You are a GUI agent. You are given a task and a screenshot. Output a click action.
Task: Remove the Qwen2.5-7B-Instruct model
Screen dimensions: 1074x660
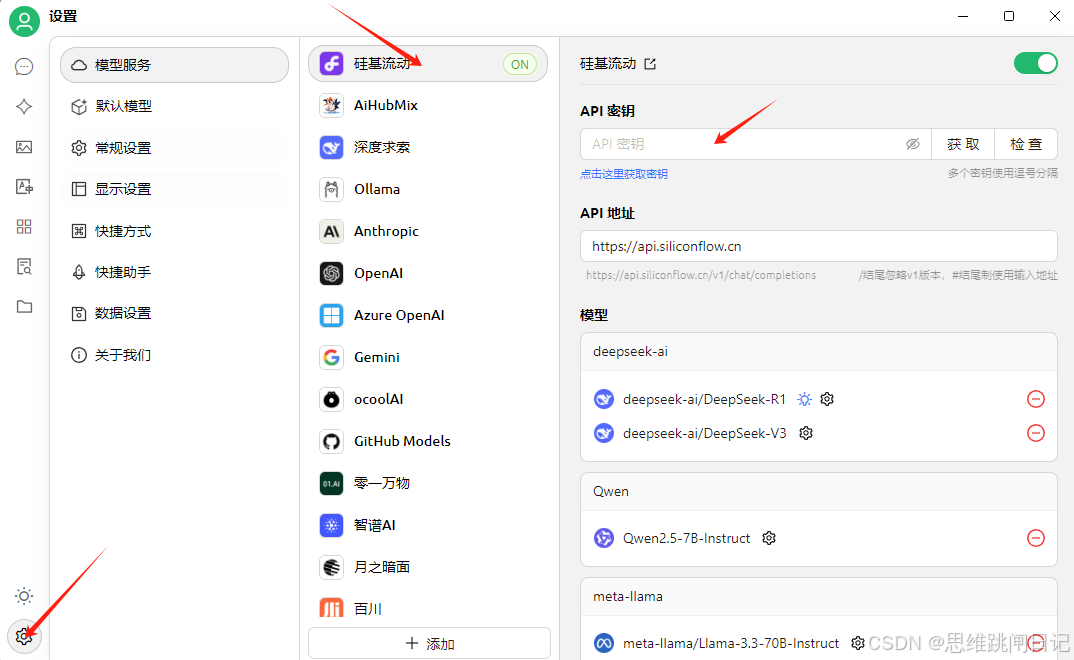[1036, 538]
